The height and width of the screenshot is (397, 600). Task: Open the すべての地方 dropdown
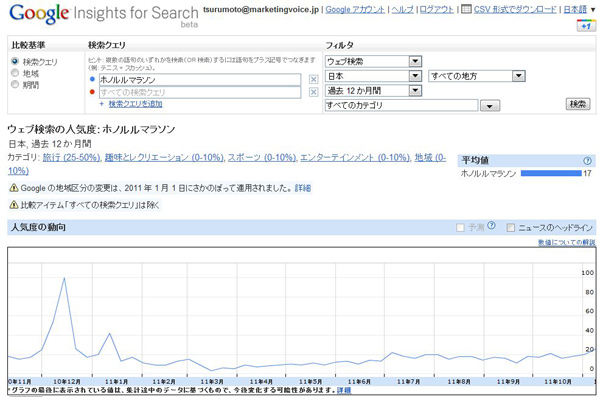coord(476,76)
